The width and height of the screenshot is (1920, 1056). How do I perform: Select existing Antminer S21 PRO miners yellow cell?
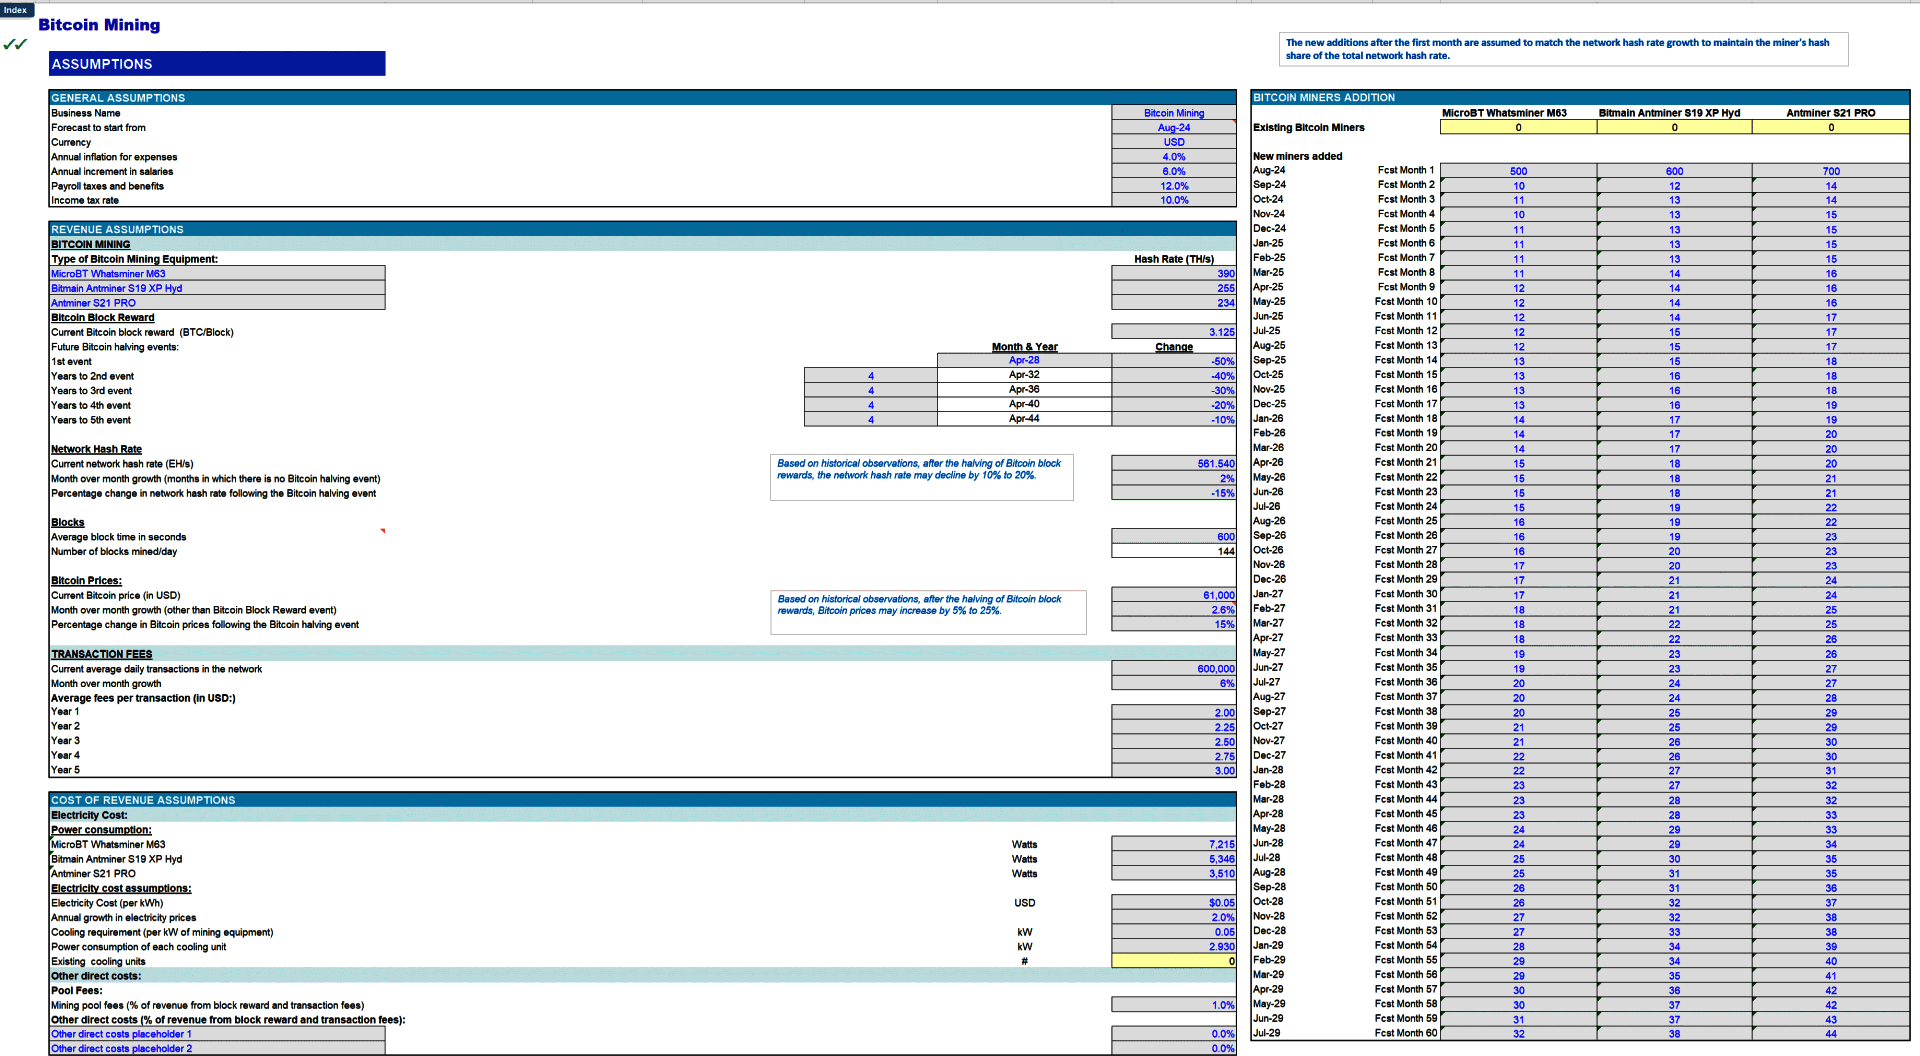pos(1831,127)
